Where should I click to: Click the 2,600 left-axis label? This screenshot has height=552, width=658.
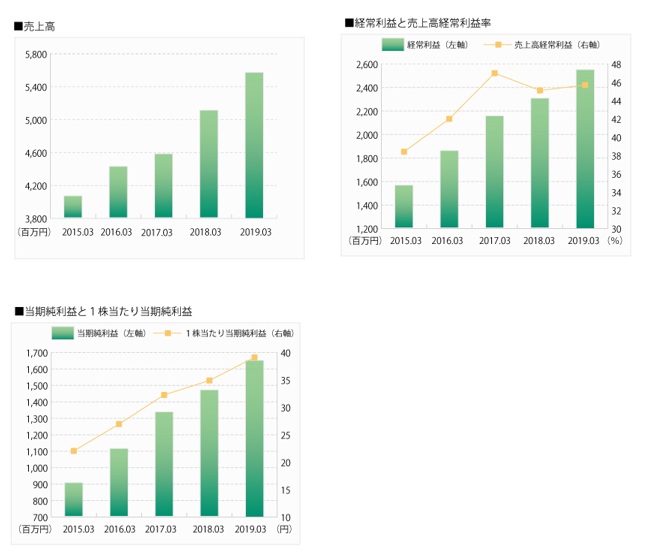[367, 65]
